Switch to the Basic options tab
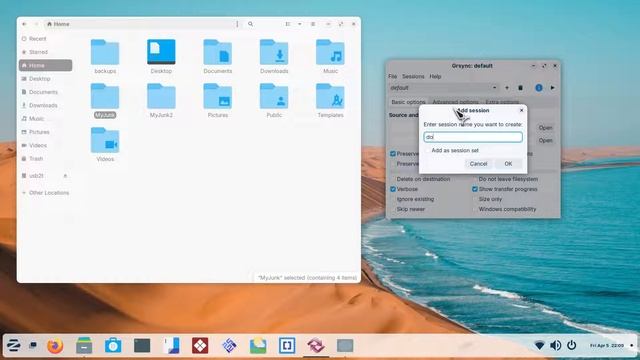Screen dimensions: 640x360 [x=408, y=102]
